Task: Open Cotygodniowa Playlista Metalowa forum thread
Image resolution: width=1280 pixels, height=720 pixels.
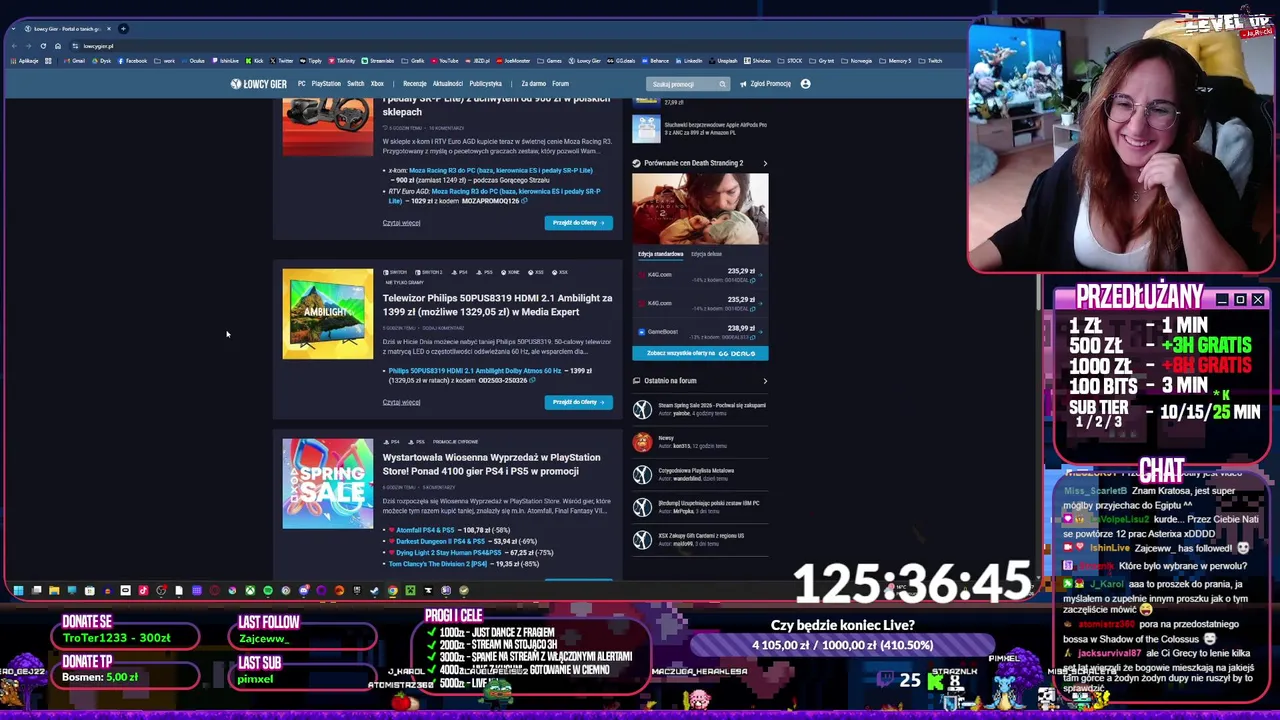Action: pyautogui.click(x=696, y=470)
